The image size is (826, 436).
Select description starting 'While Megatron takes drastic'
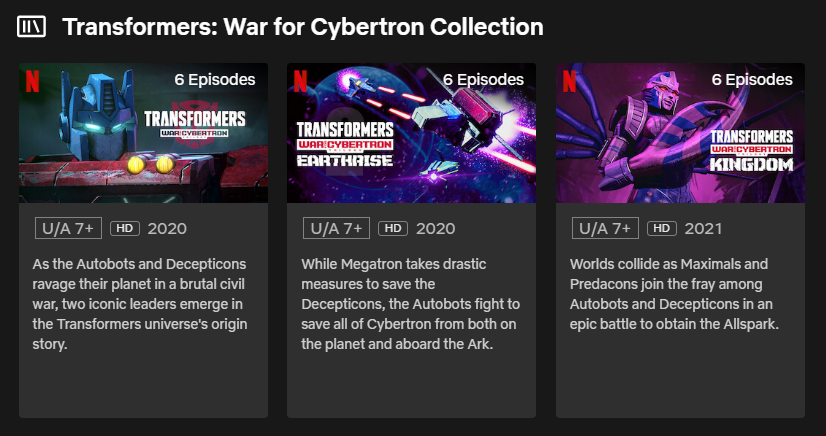click(409, 304)
